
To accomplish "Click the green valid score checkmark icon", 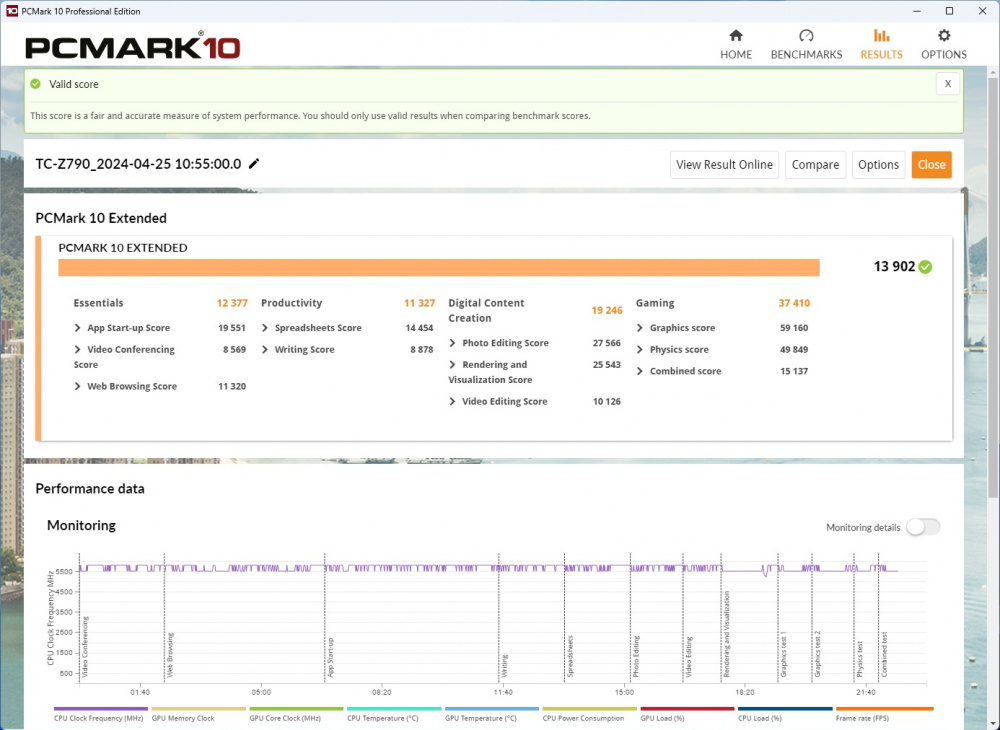I will coord(36,84).
